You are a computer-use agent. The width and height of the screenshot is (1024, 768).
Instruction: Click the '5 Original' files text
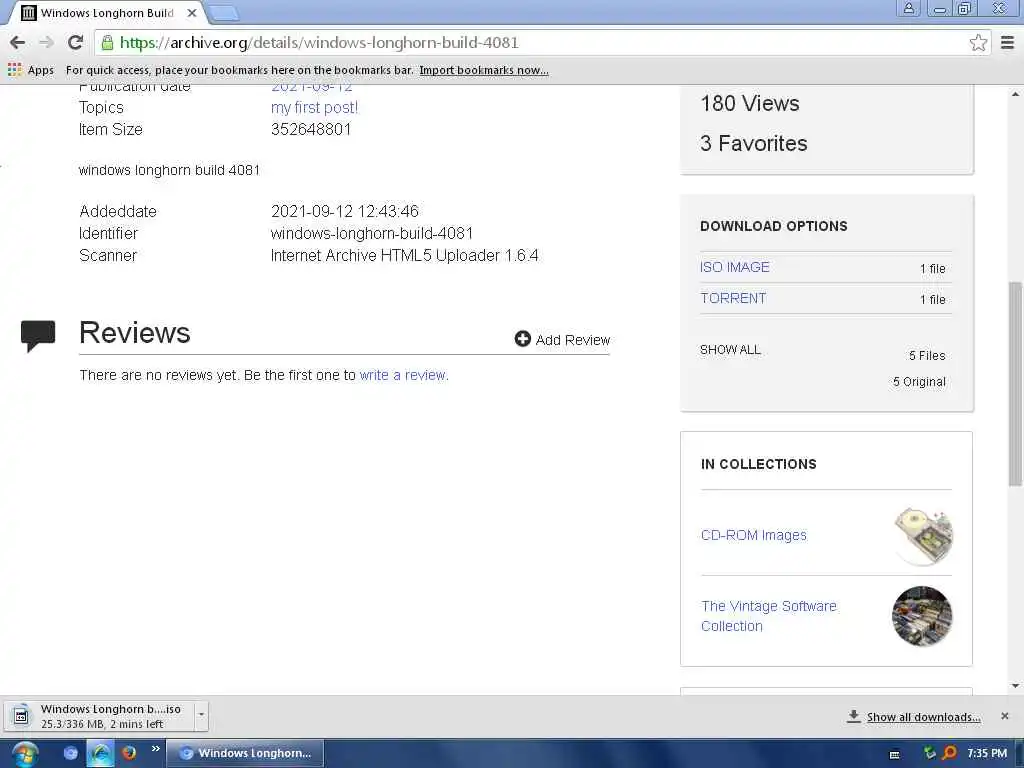point(919,381)
